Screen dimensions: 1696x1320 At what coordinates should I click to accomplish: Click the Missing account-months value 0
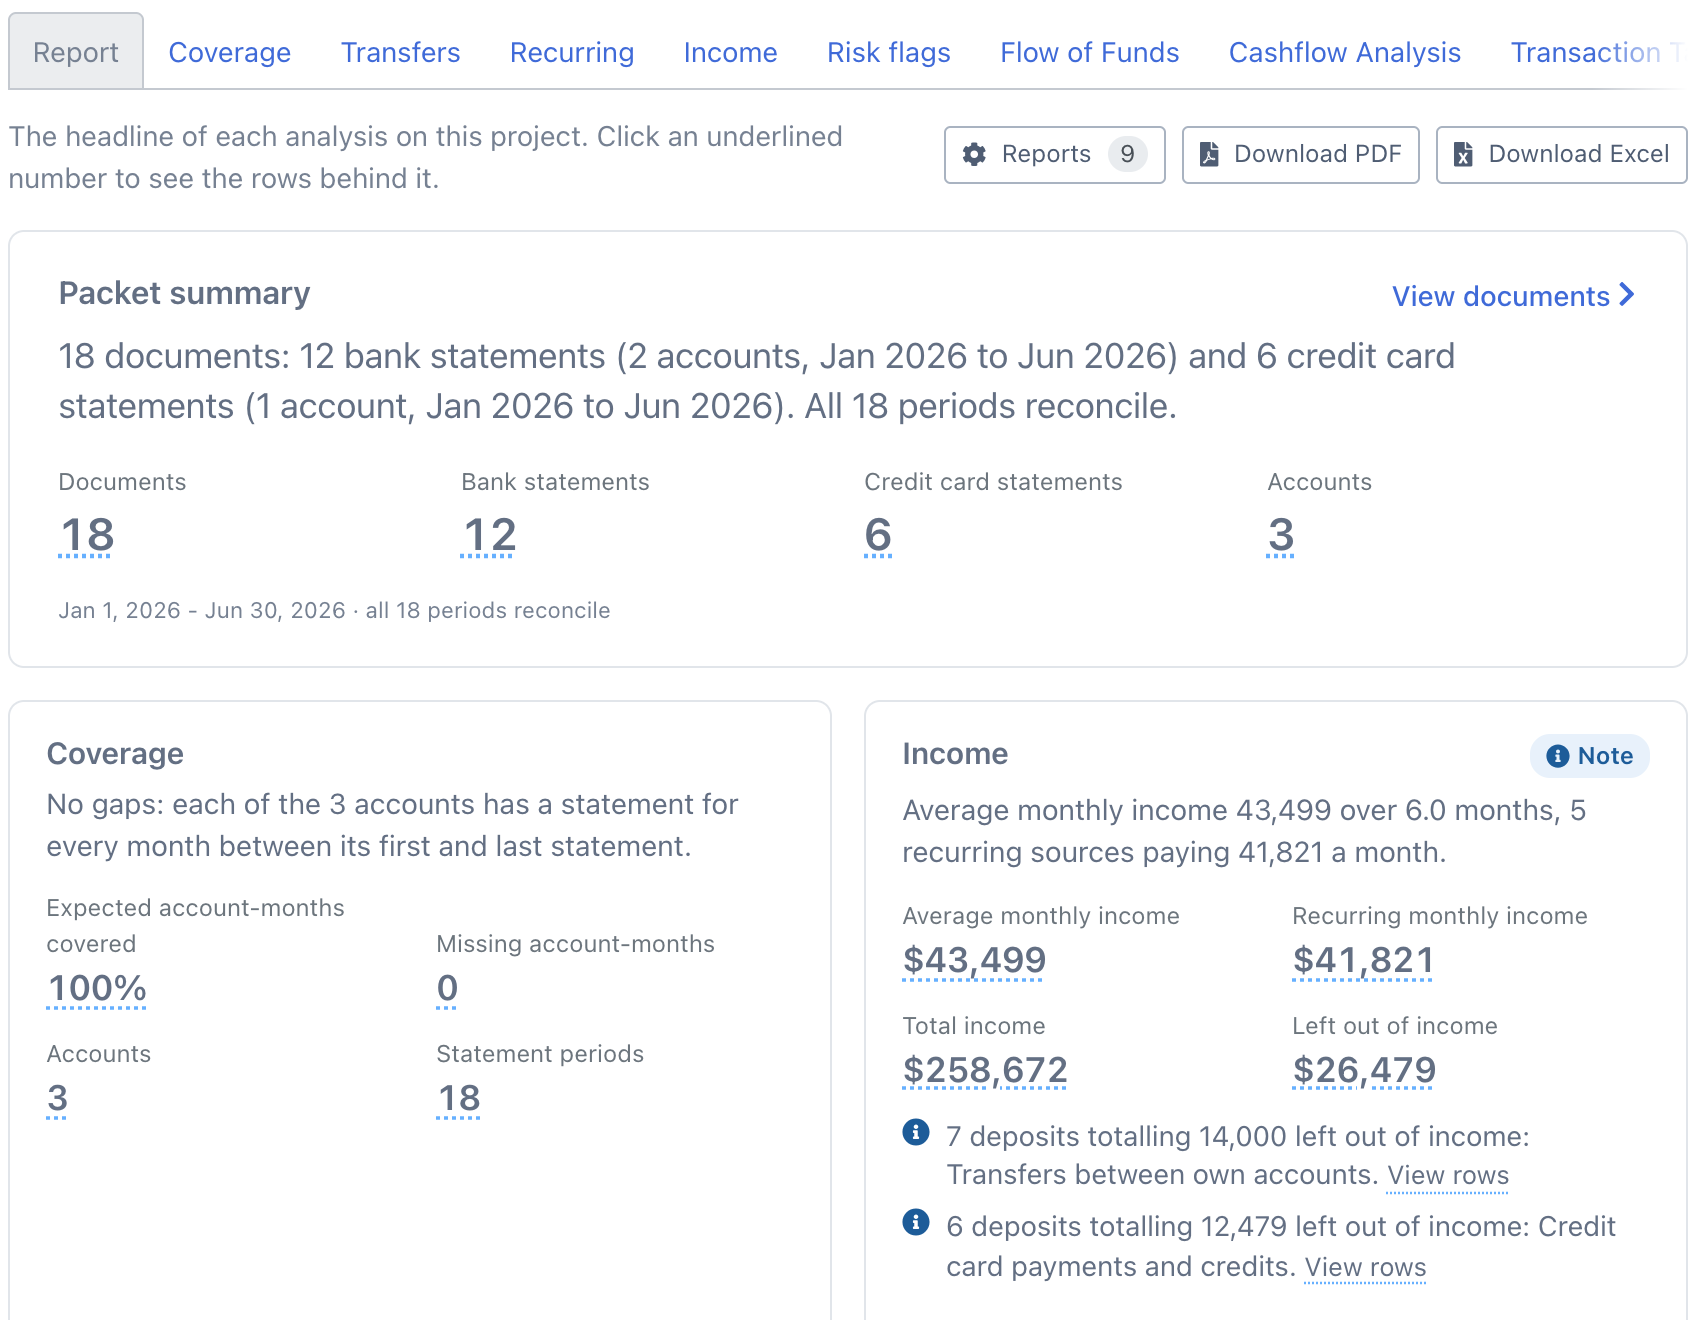pyautogui.click(x=447, y=988)
